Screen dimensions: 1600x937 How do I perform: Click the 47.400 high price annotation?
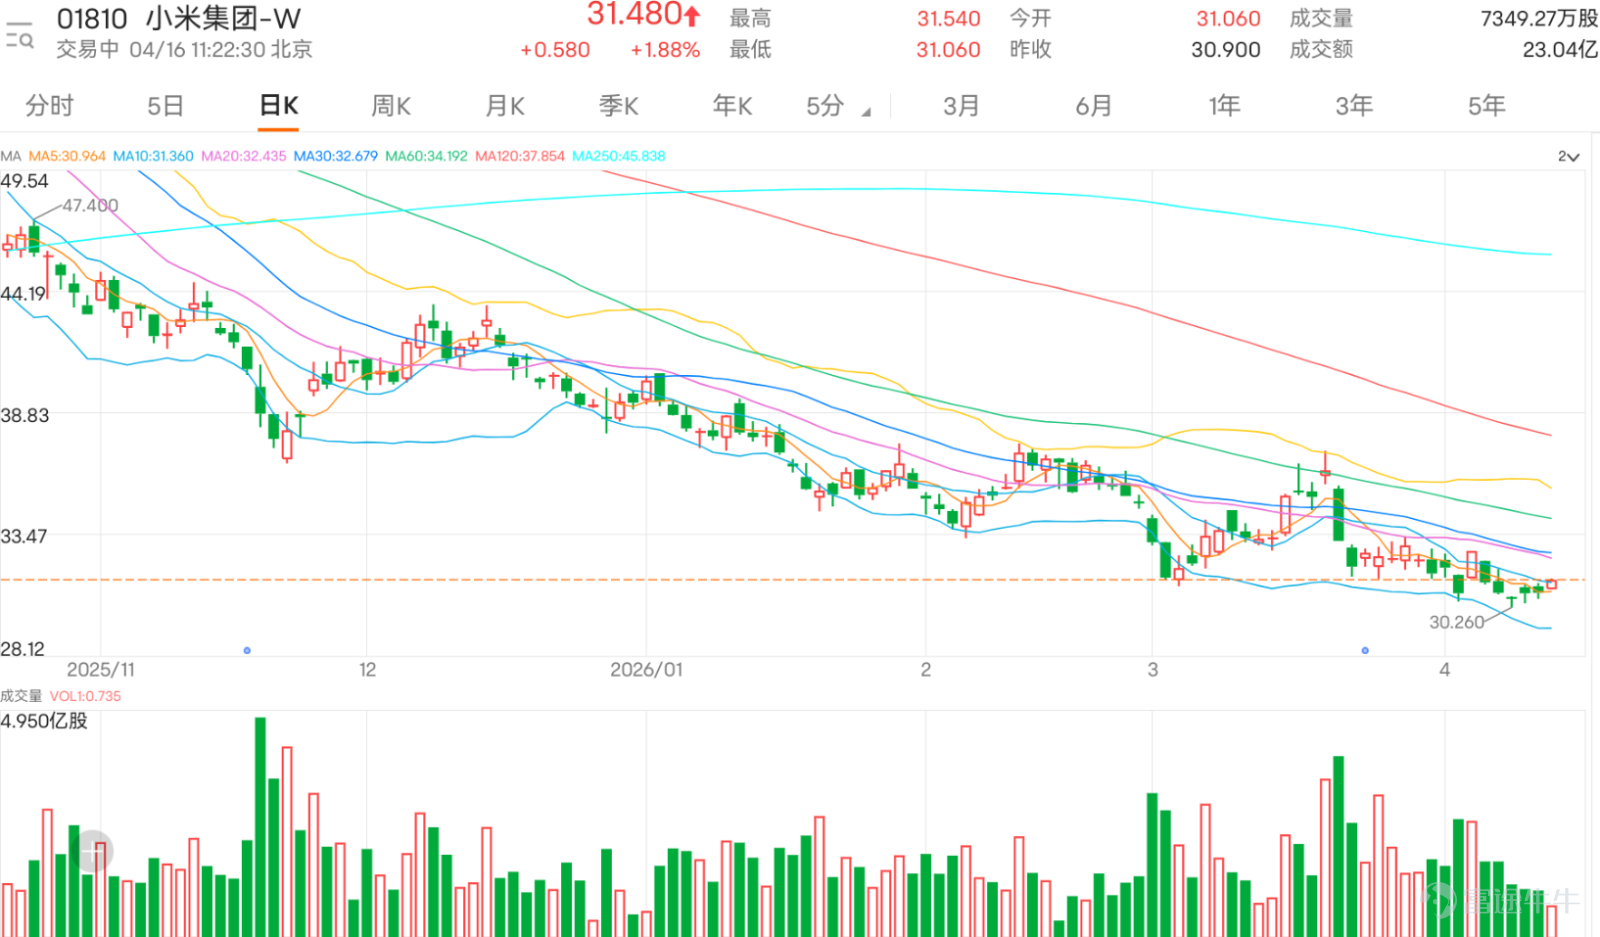(x=90, y=205)
